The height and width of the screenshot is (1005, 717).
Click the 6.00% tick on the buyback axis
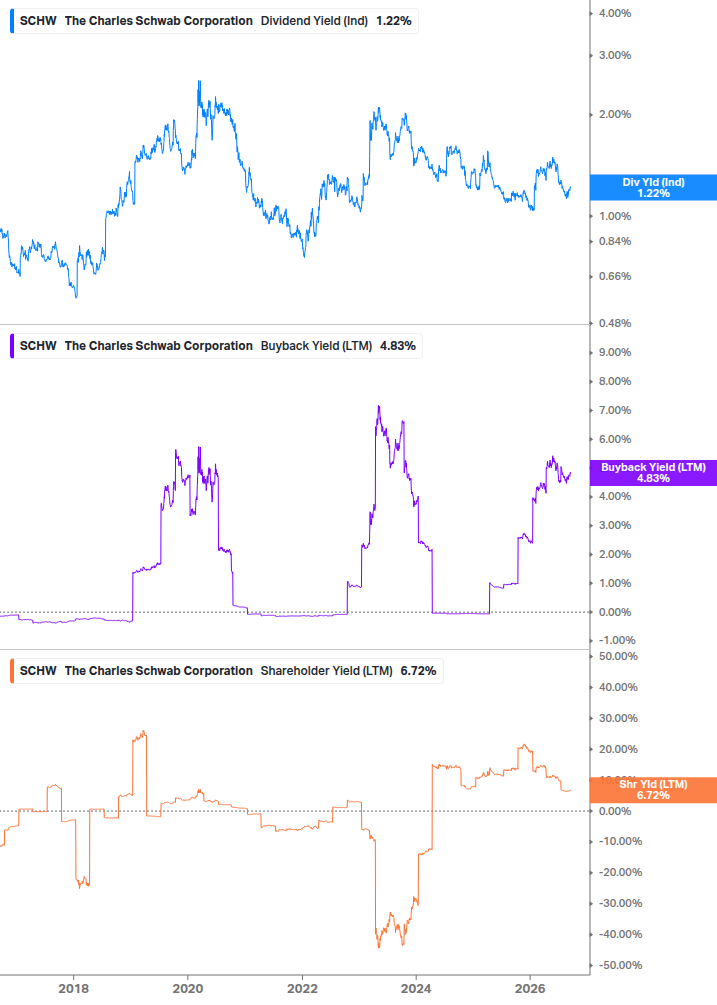614,439
